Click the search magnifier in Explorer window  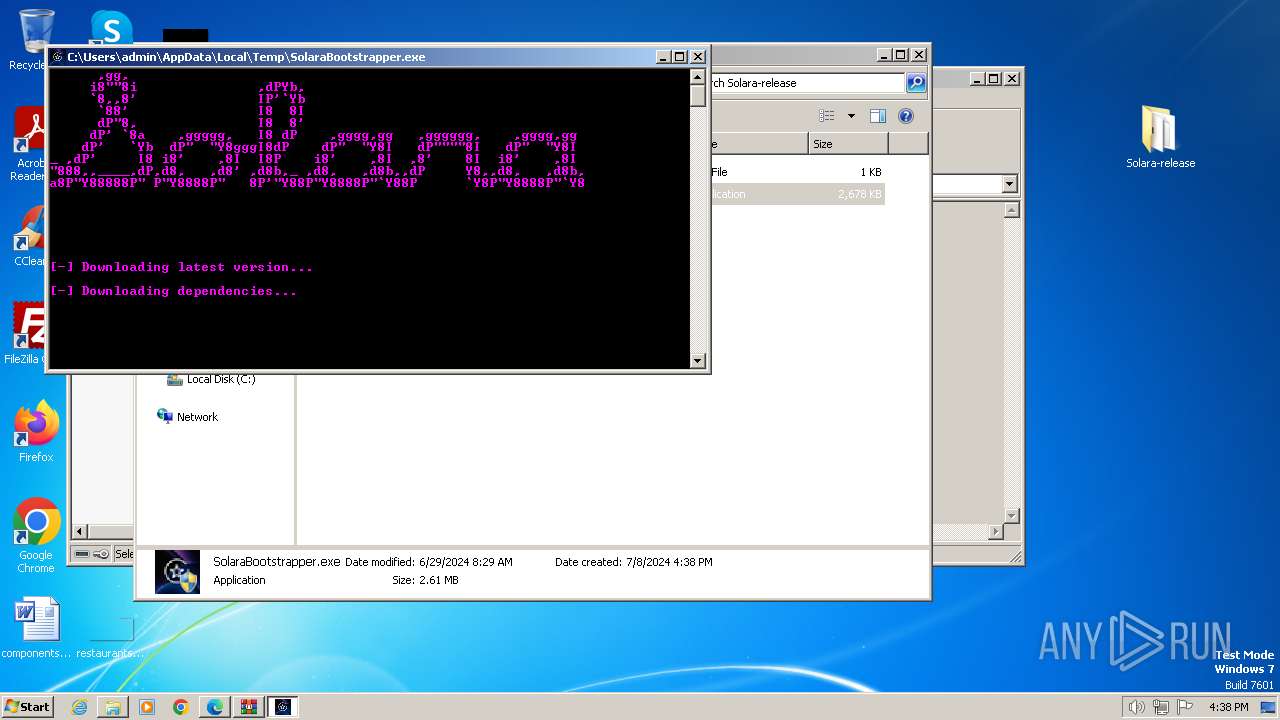coord(915,83)
